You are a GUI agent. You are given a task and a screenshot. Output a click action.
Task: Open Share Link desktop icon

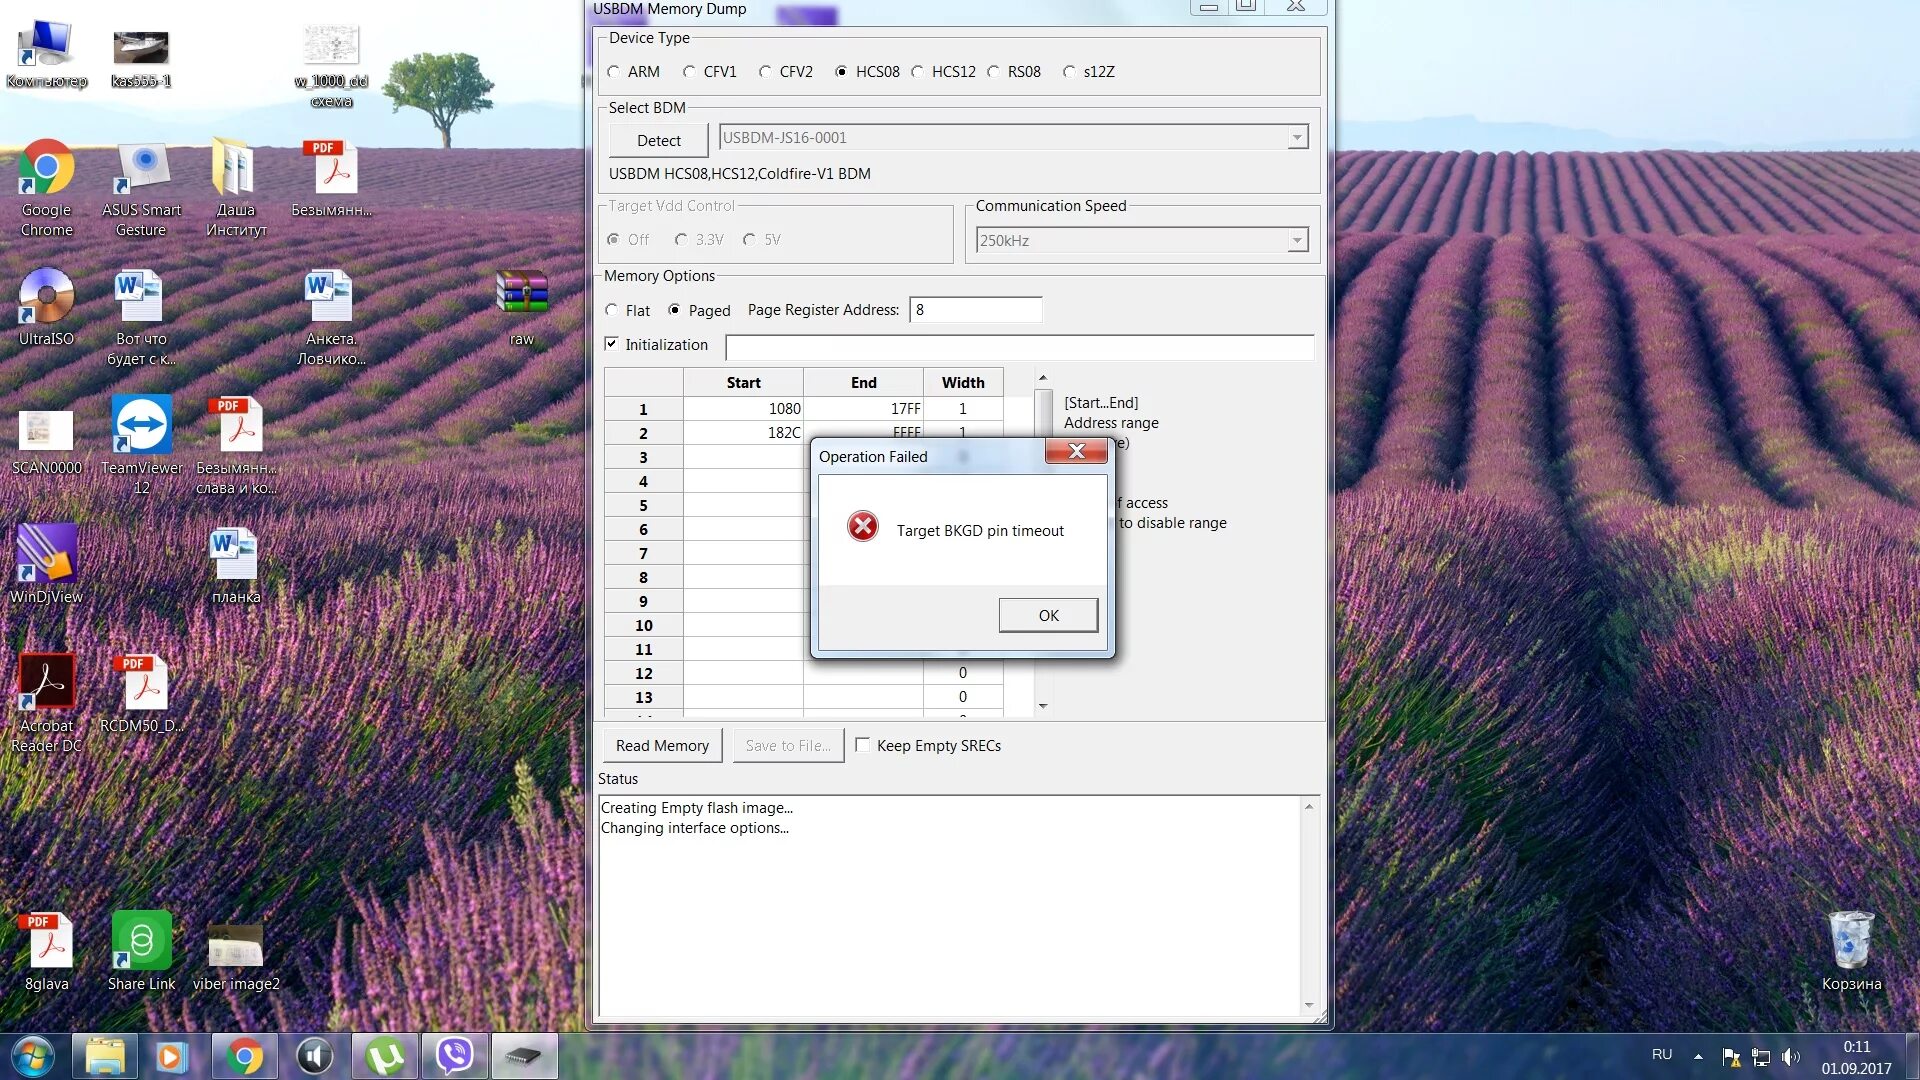click(x=141, y=942)
